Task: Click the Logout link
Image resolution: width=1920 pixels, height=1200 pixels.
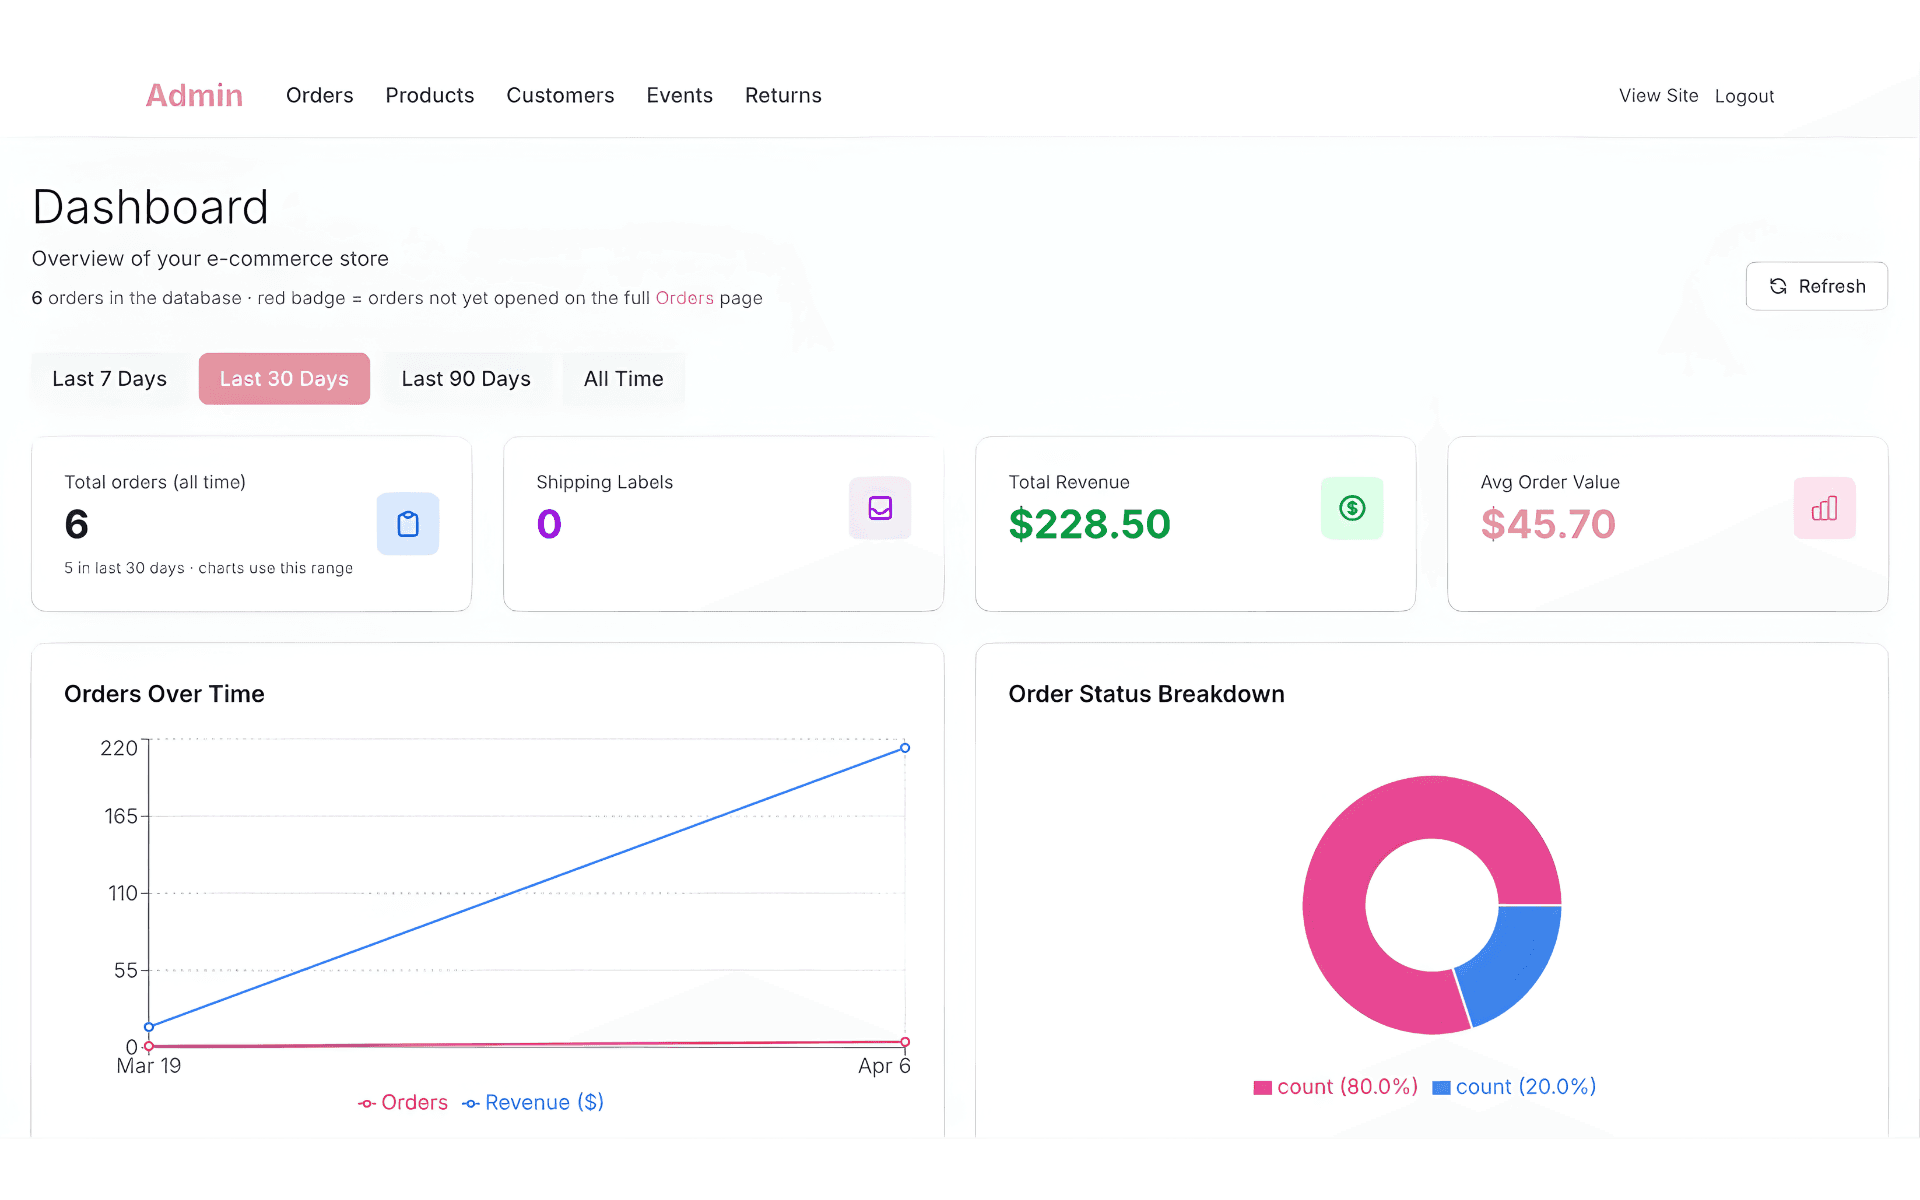Action: coord(1744,95)
